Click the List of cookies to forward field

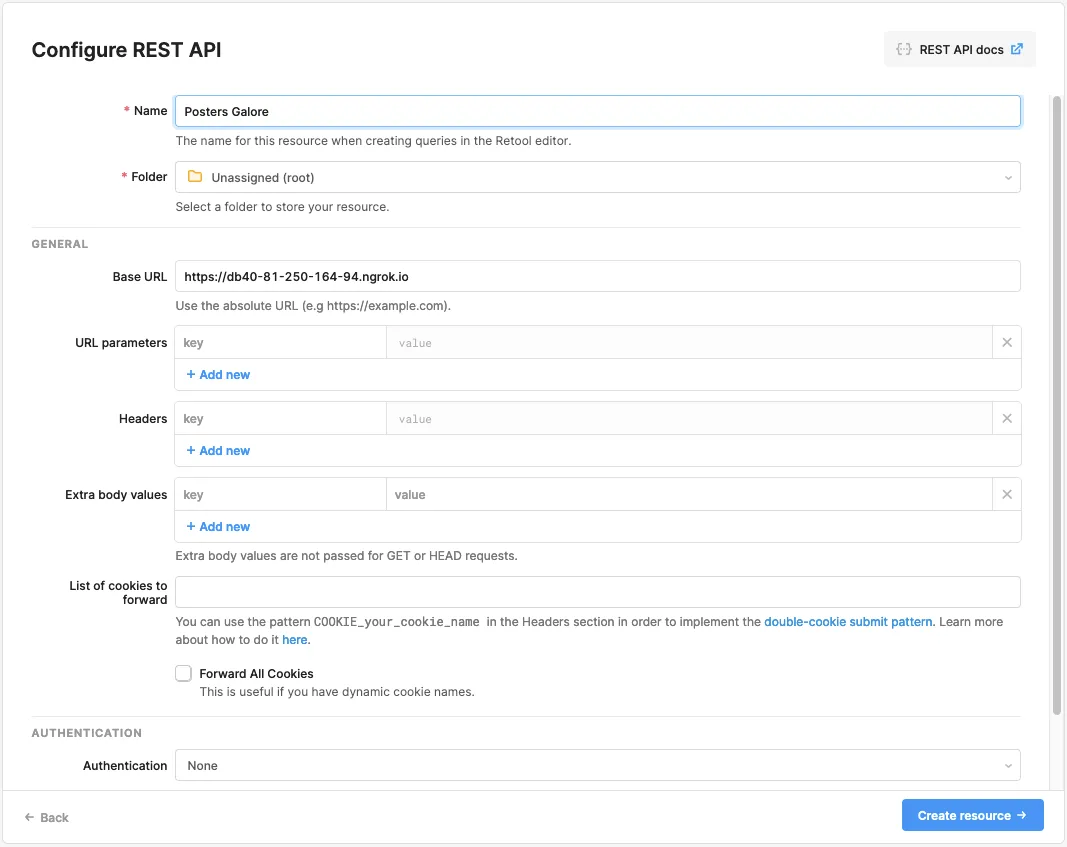tap(597, 592)
